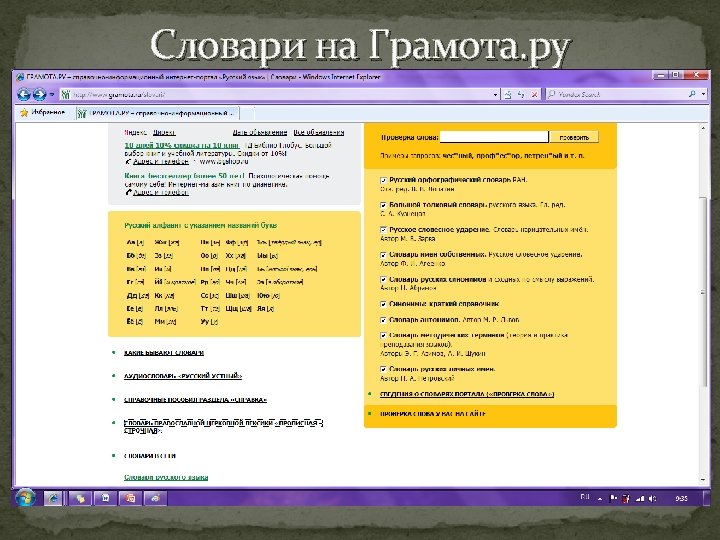
Task: Open the Проверка слова у вас на сайте link
Action: tap(433, 414)
